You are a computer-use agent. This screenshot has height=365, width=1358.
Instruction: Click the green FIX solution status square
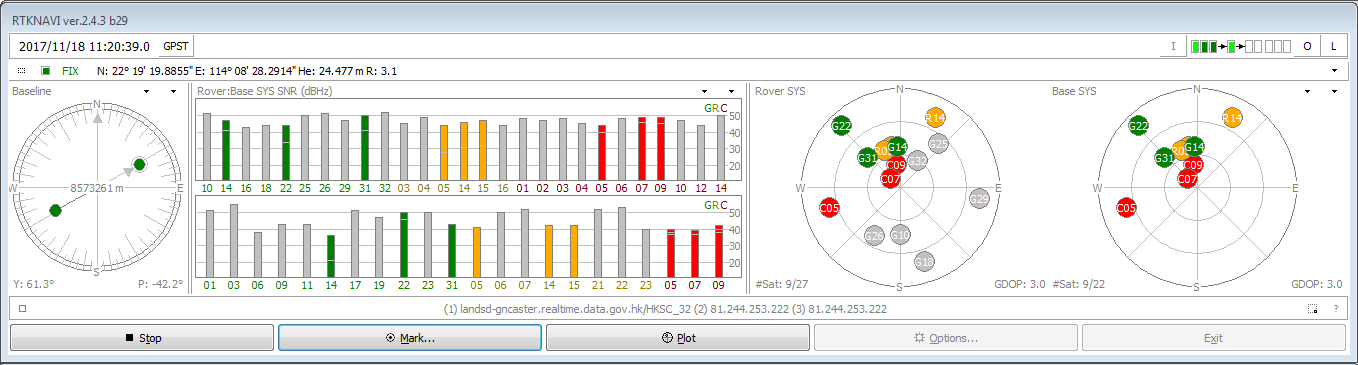(46, 71)
